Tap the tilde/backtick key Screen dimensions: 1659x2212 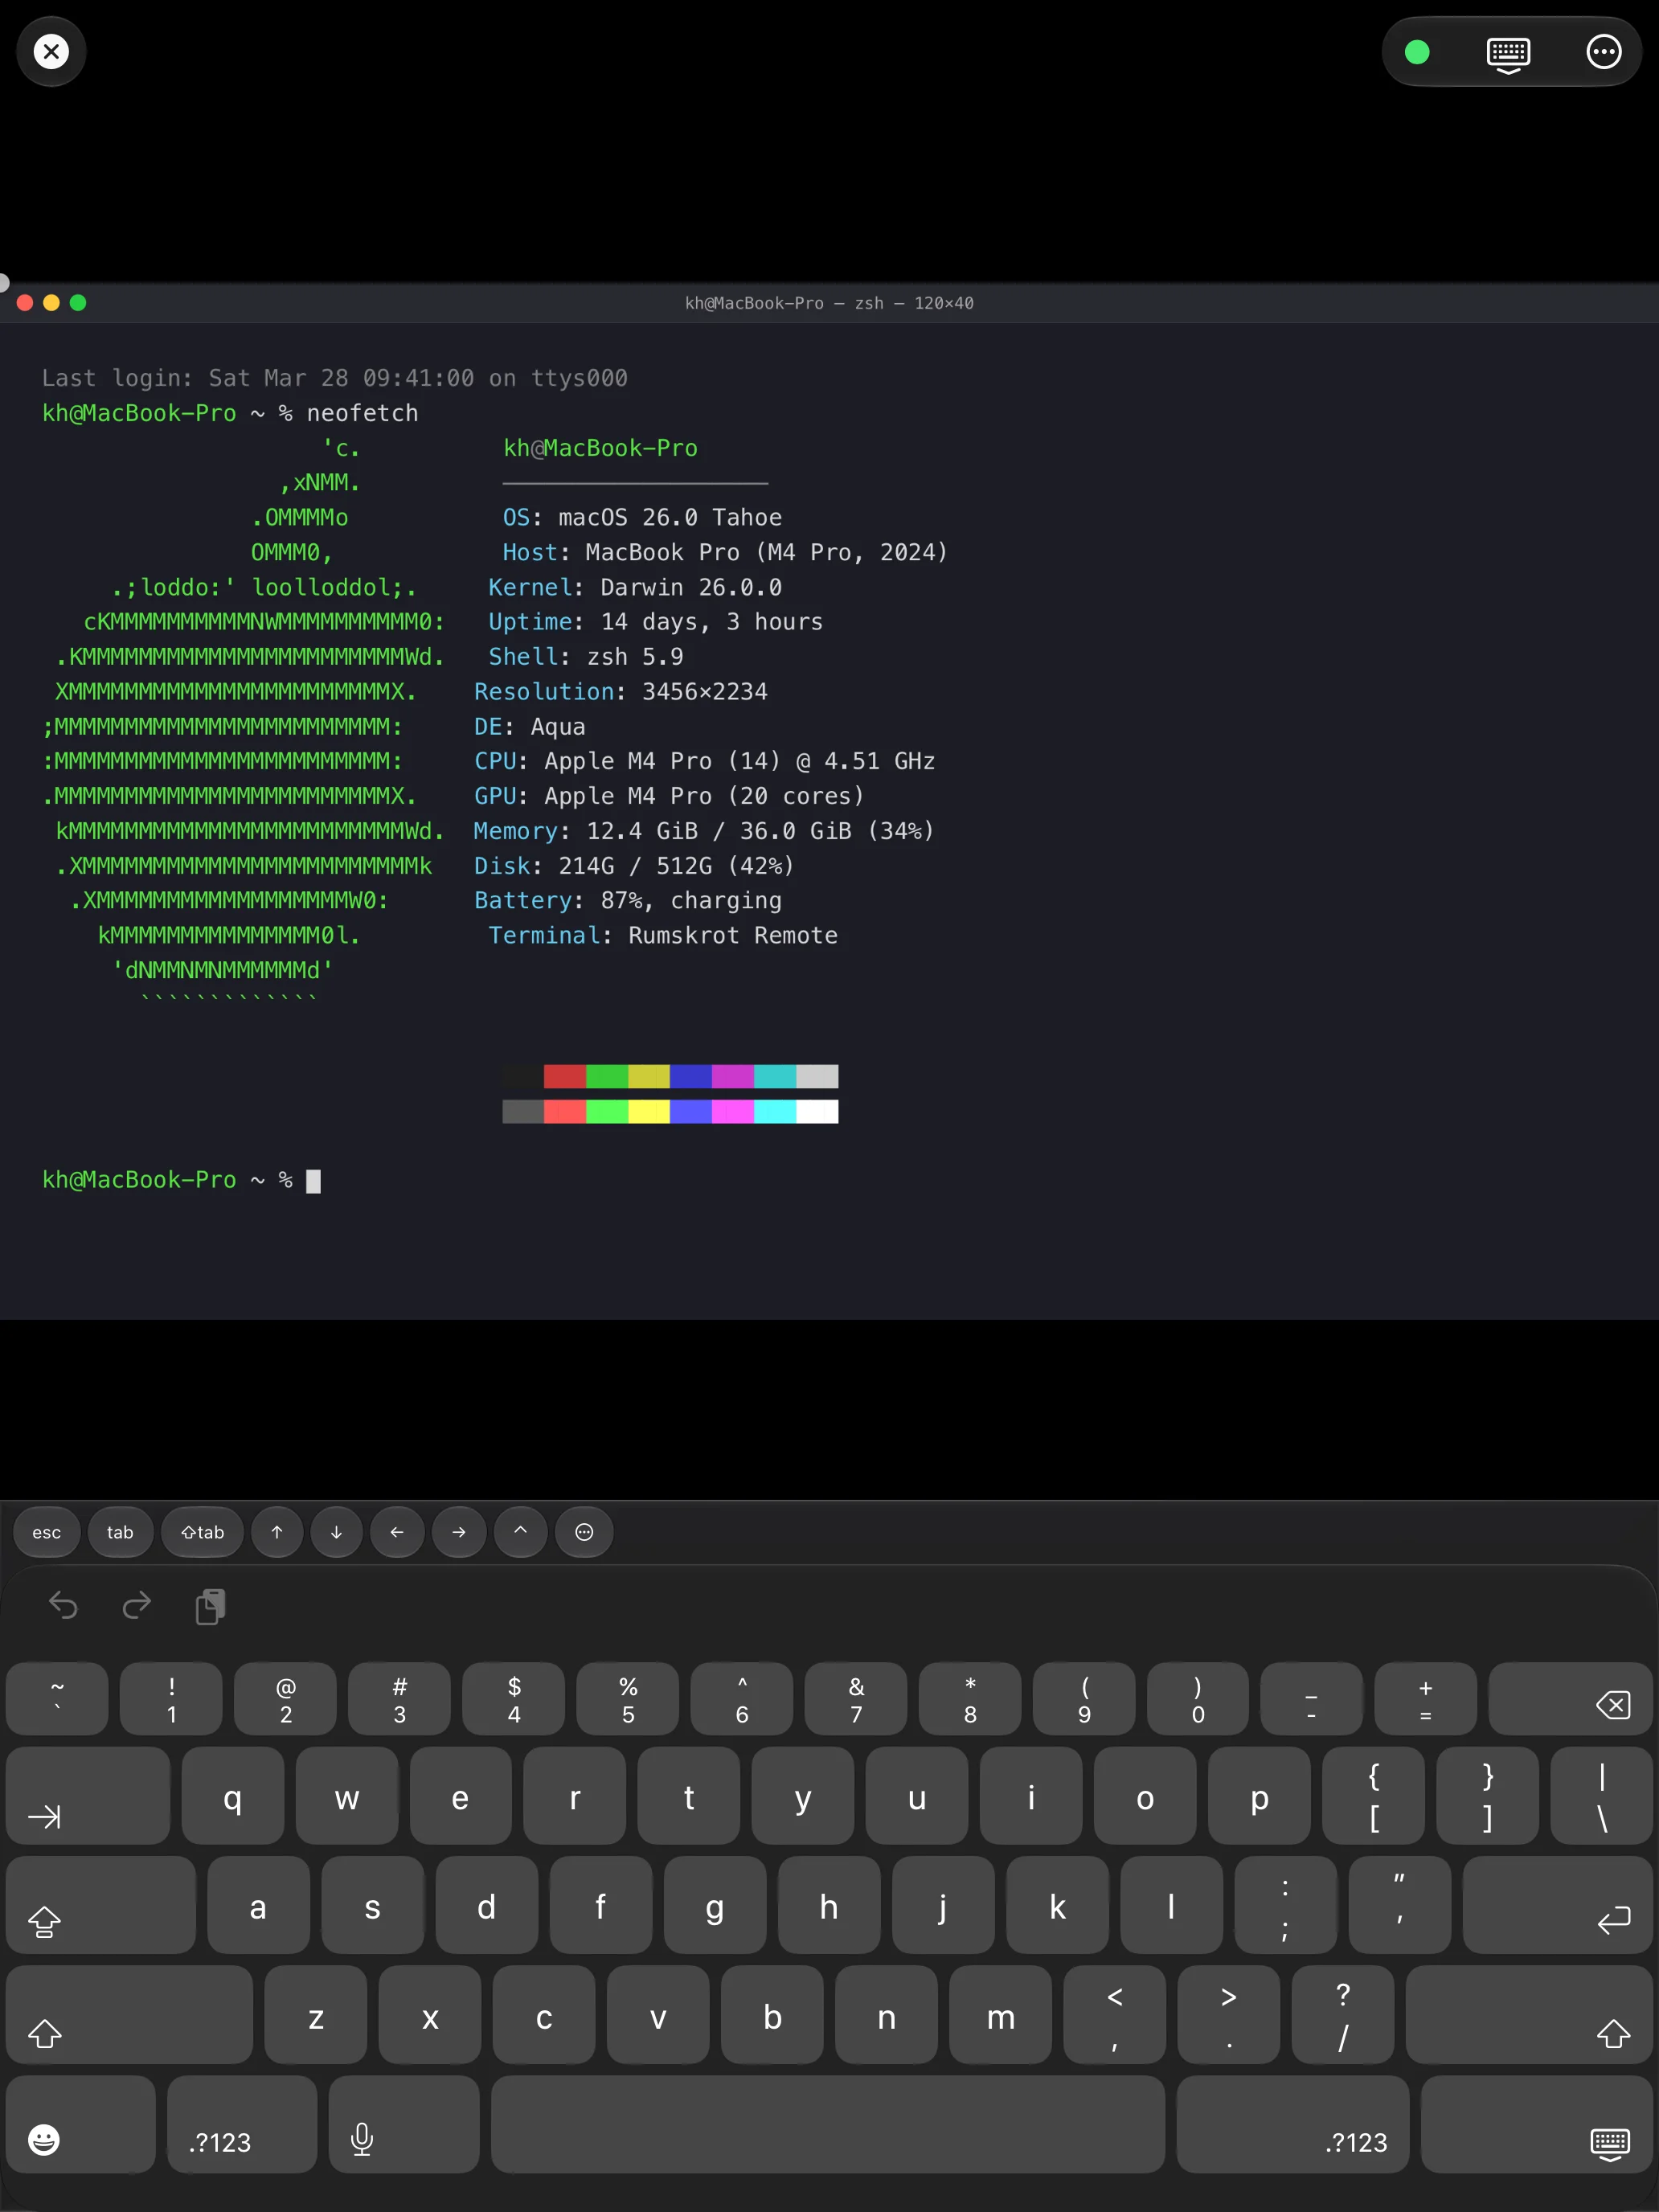(57, 1699)
